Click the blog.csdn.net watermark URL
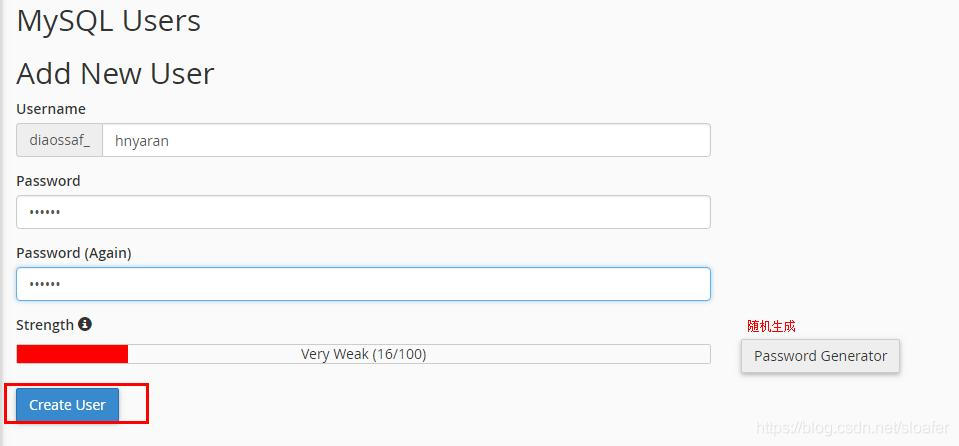This screenshot has width=959, height=446. pyautogui.click(x=853, y=427)
